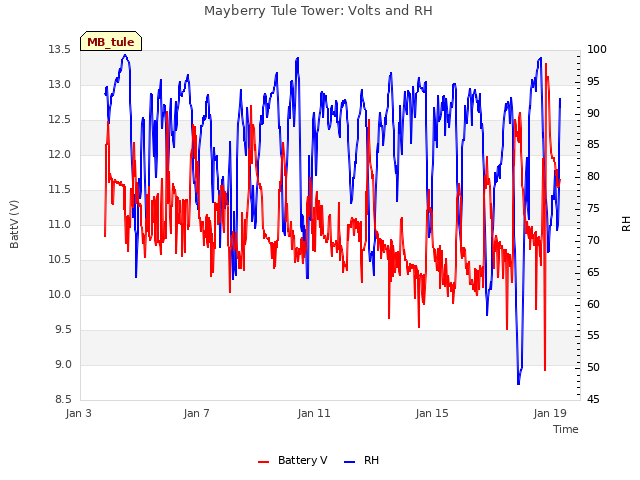Click the 'BattV (V)' left axis label
Screen dimensions: 640x480
[x=14, y=224]
